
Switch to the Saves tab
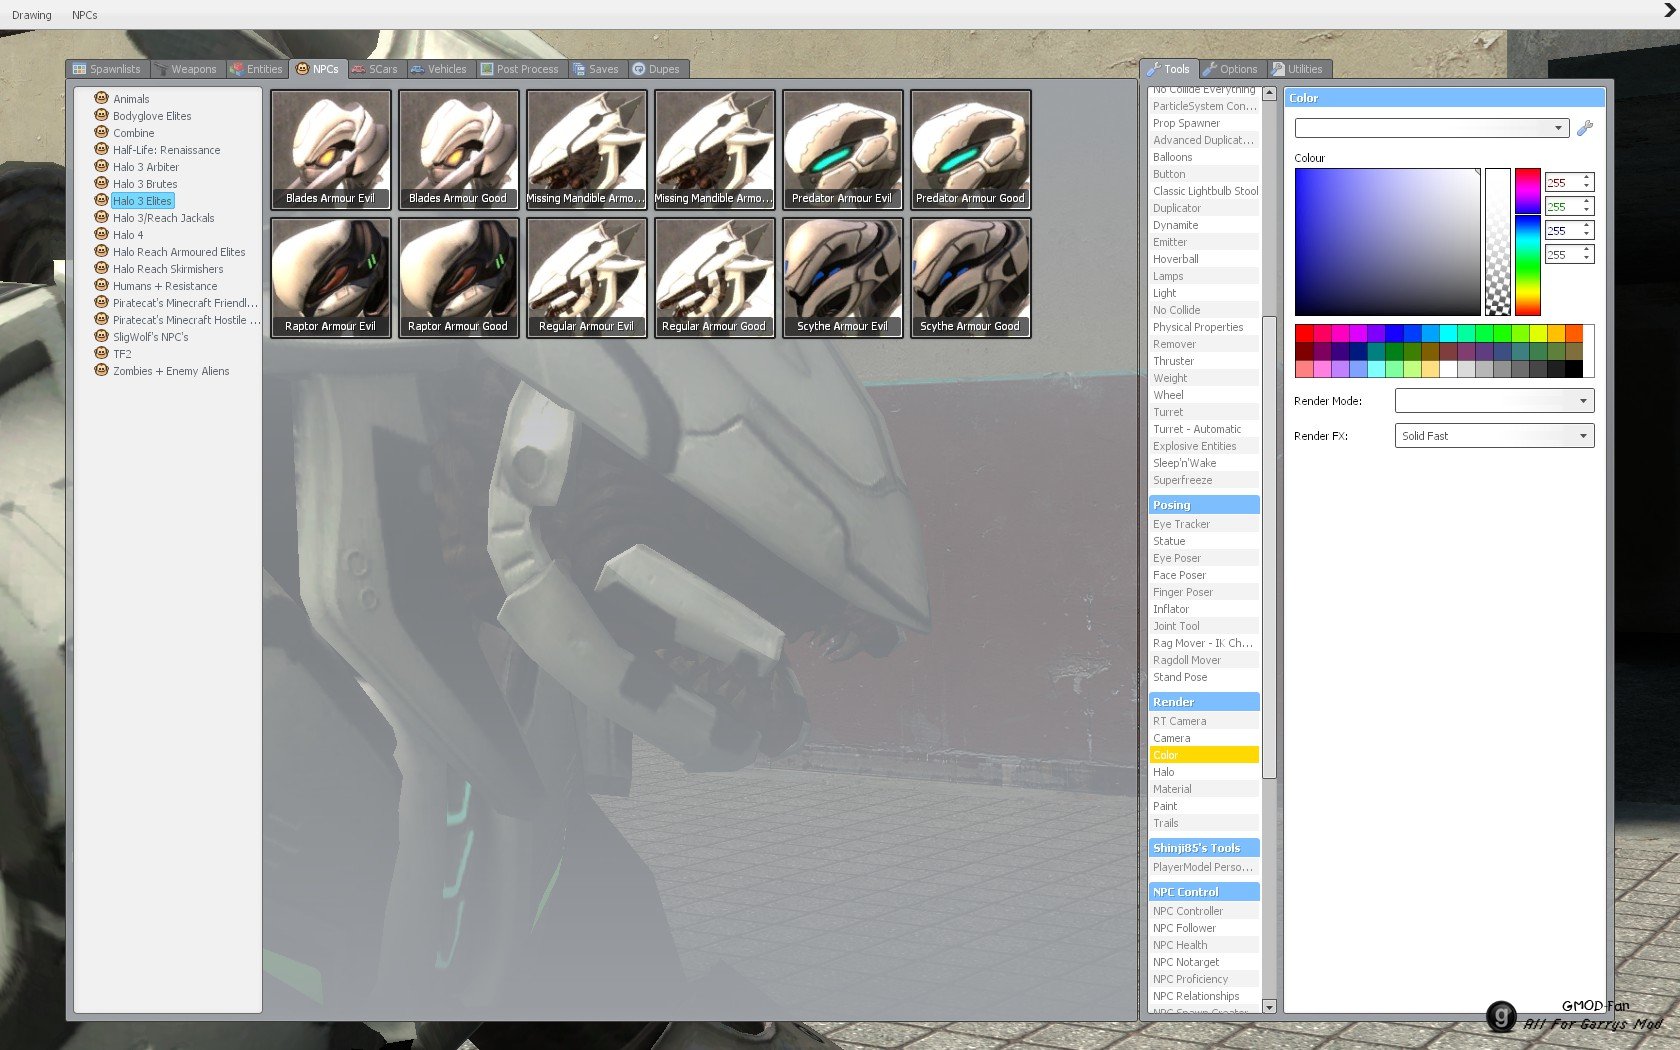click(596, 69)
